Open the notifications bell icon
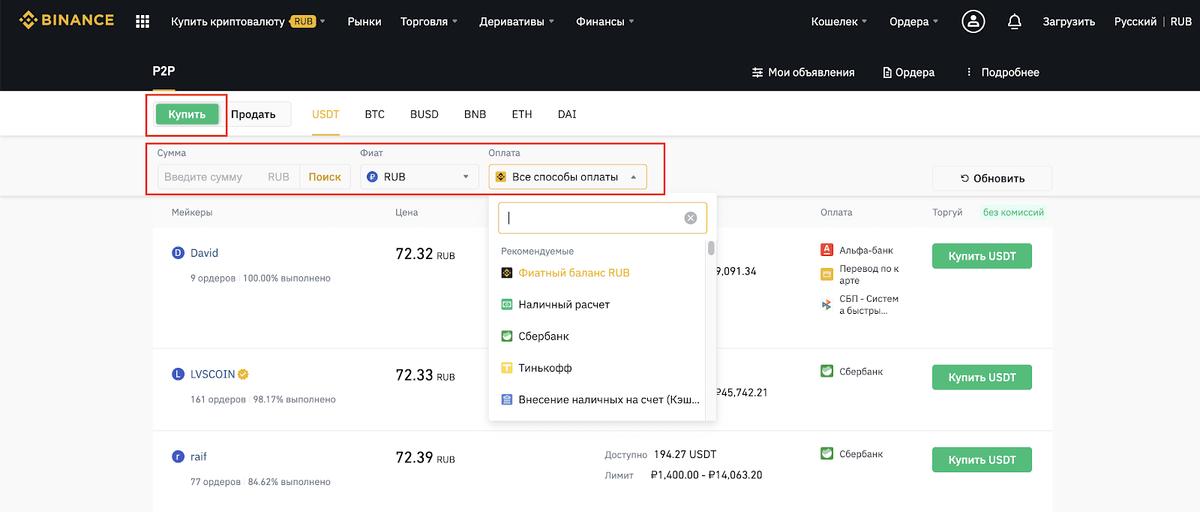 click(x=1015, y=21)
